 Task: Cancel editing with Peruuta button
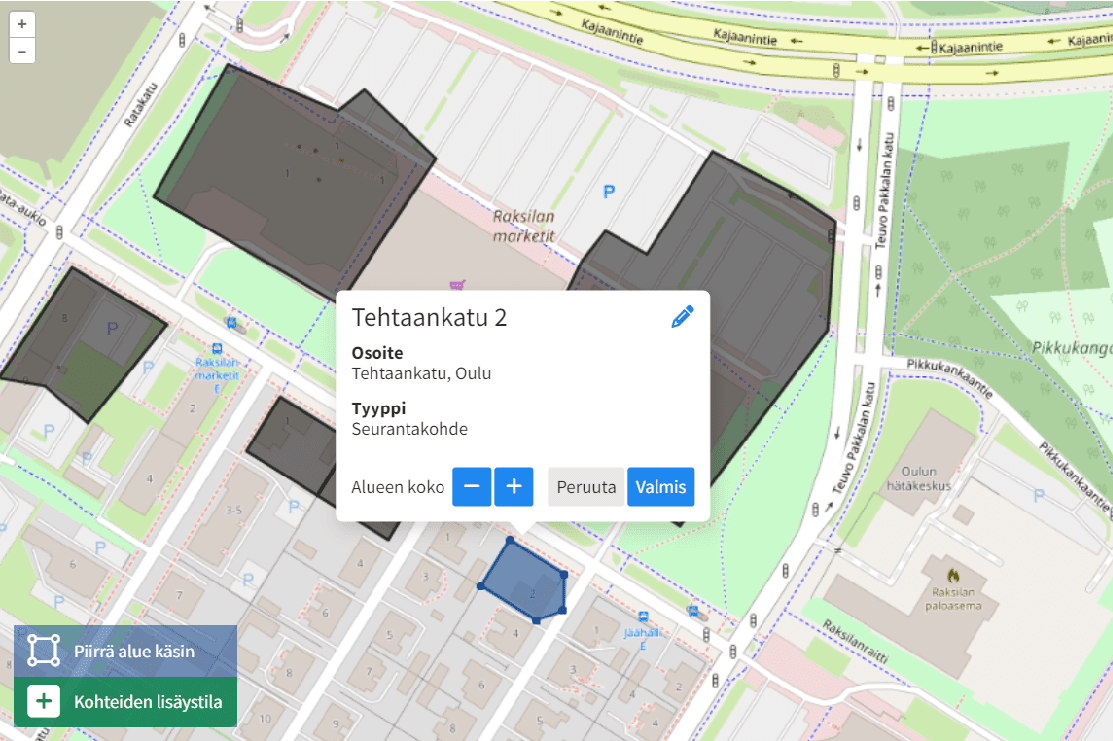click(586, 487)
